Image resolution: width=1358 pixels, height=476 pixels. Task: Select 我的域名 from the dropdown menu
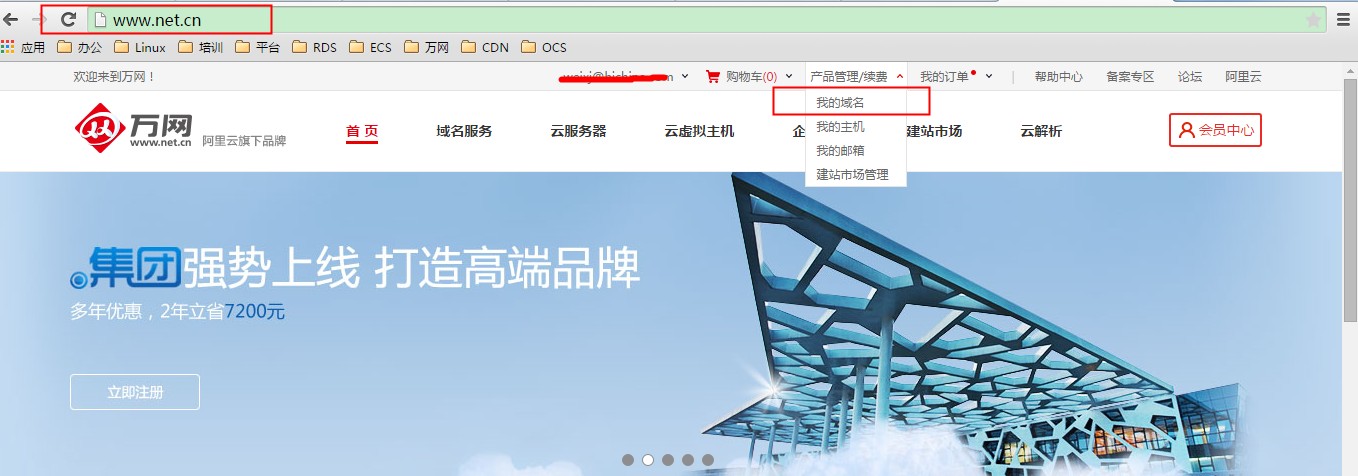(x=839, y=103)
